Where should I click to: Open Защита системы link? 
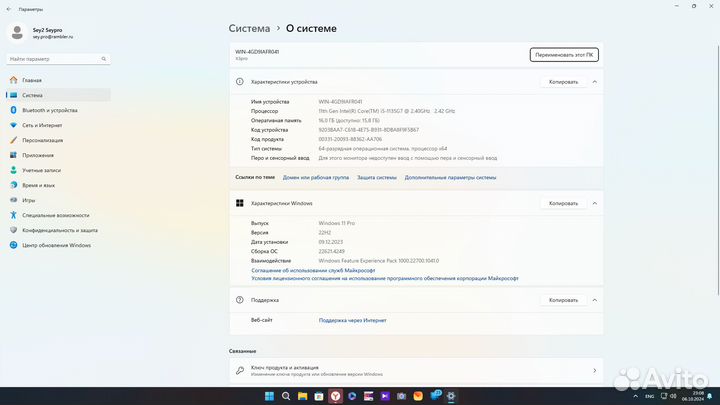(x=377, y=177)
